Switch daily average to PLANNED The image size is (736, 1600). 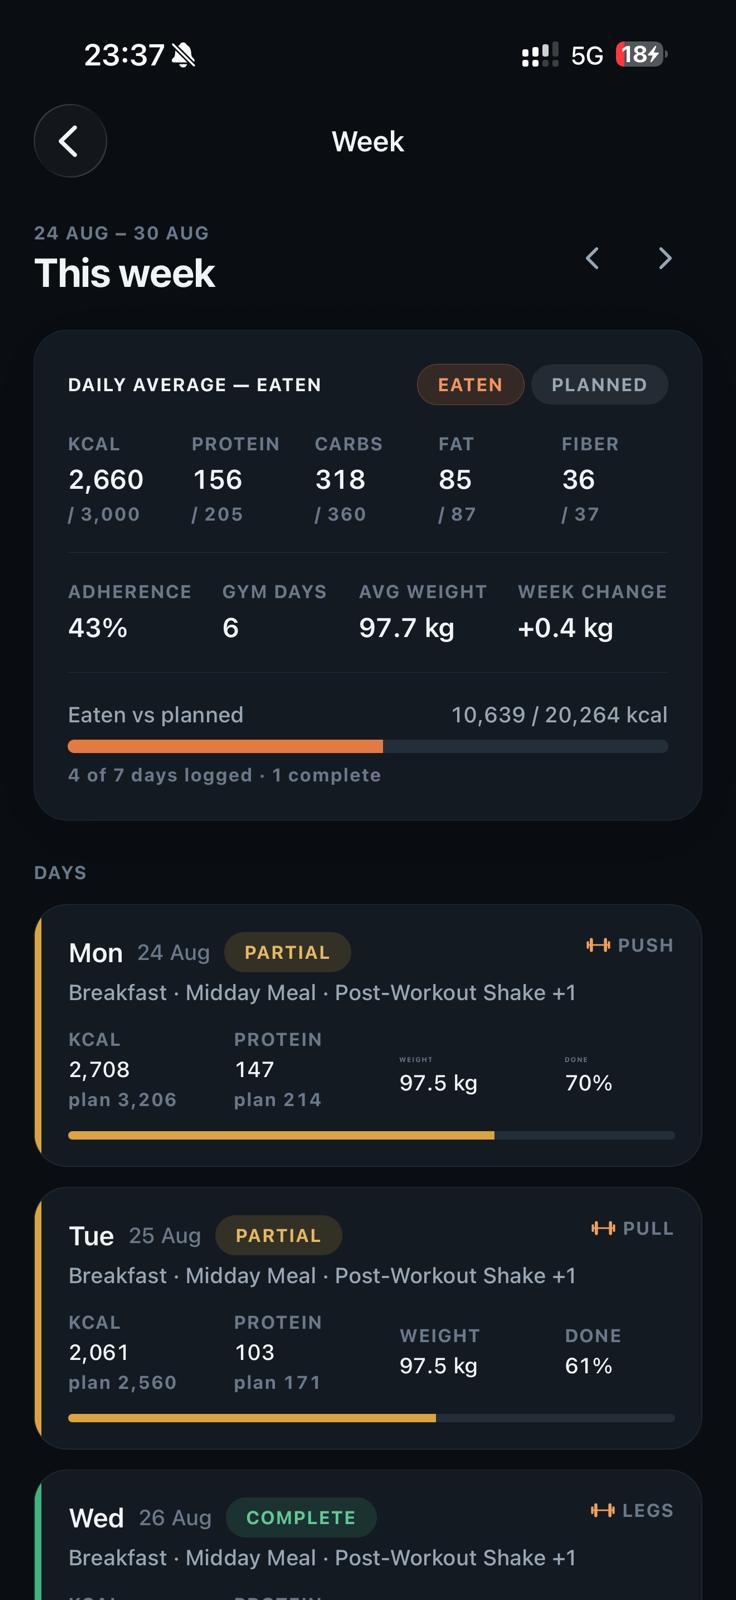click(599, 385)
